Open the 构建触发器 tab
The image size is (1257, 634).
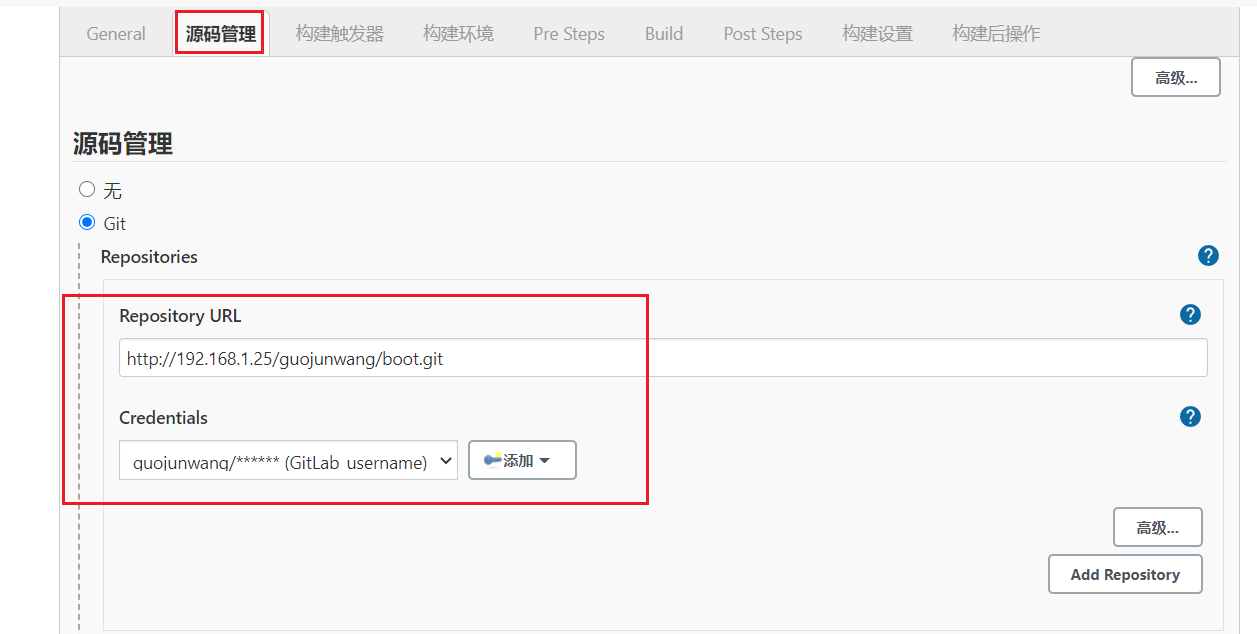[339, 33]
